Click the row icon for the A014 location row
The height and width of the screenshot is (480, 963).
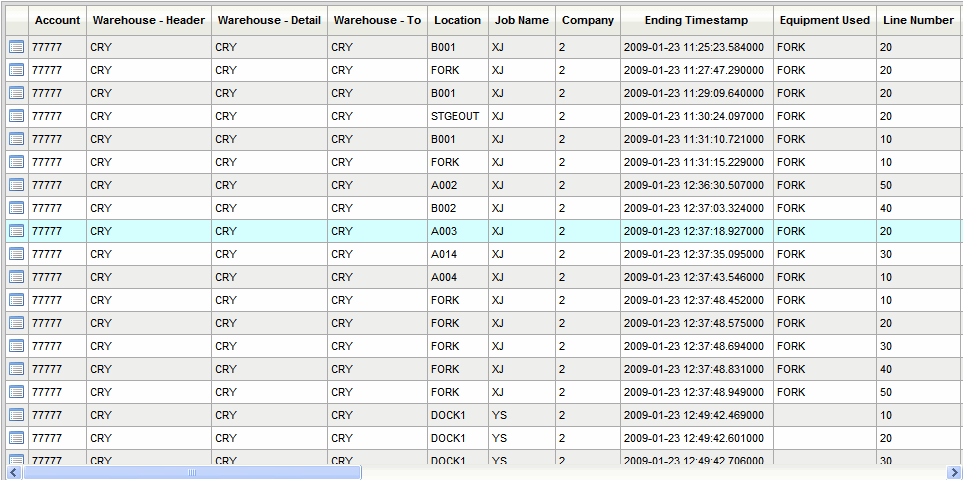[16, 254]
